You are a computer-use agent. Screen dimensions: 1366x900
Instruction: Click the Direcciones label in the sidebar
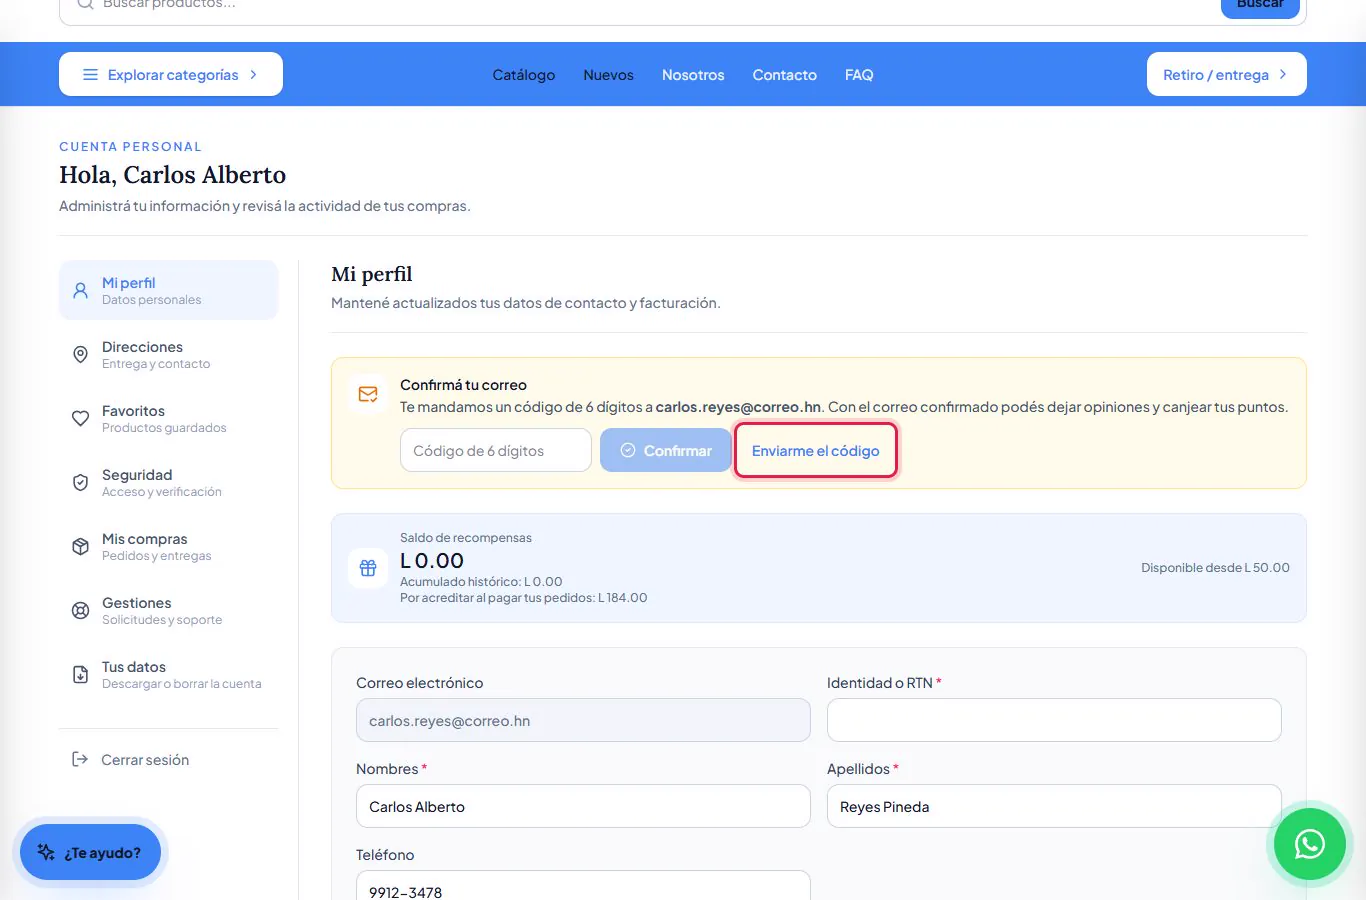pyautogui.click(x=143, y=347)
